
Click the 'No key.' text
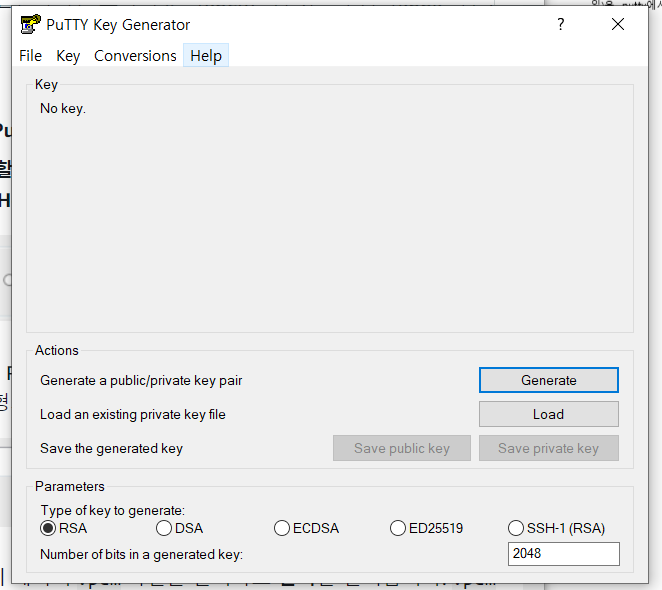(x=63, y=109)
